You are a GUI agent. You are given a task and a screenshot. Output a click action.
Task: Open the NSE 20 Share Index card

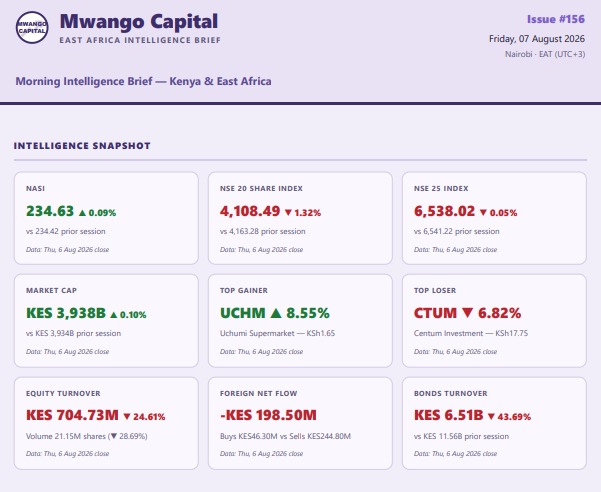click(x=300, y=218)
